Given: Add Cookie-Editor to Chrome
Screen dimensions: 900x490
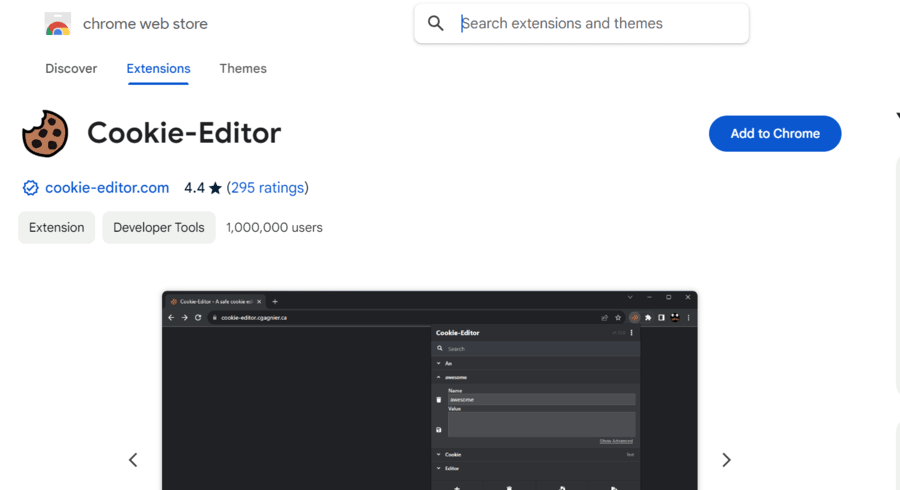Looking at the screenshot, I should pyautogui.click(x=775, y=134).
